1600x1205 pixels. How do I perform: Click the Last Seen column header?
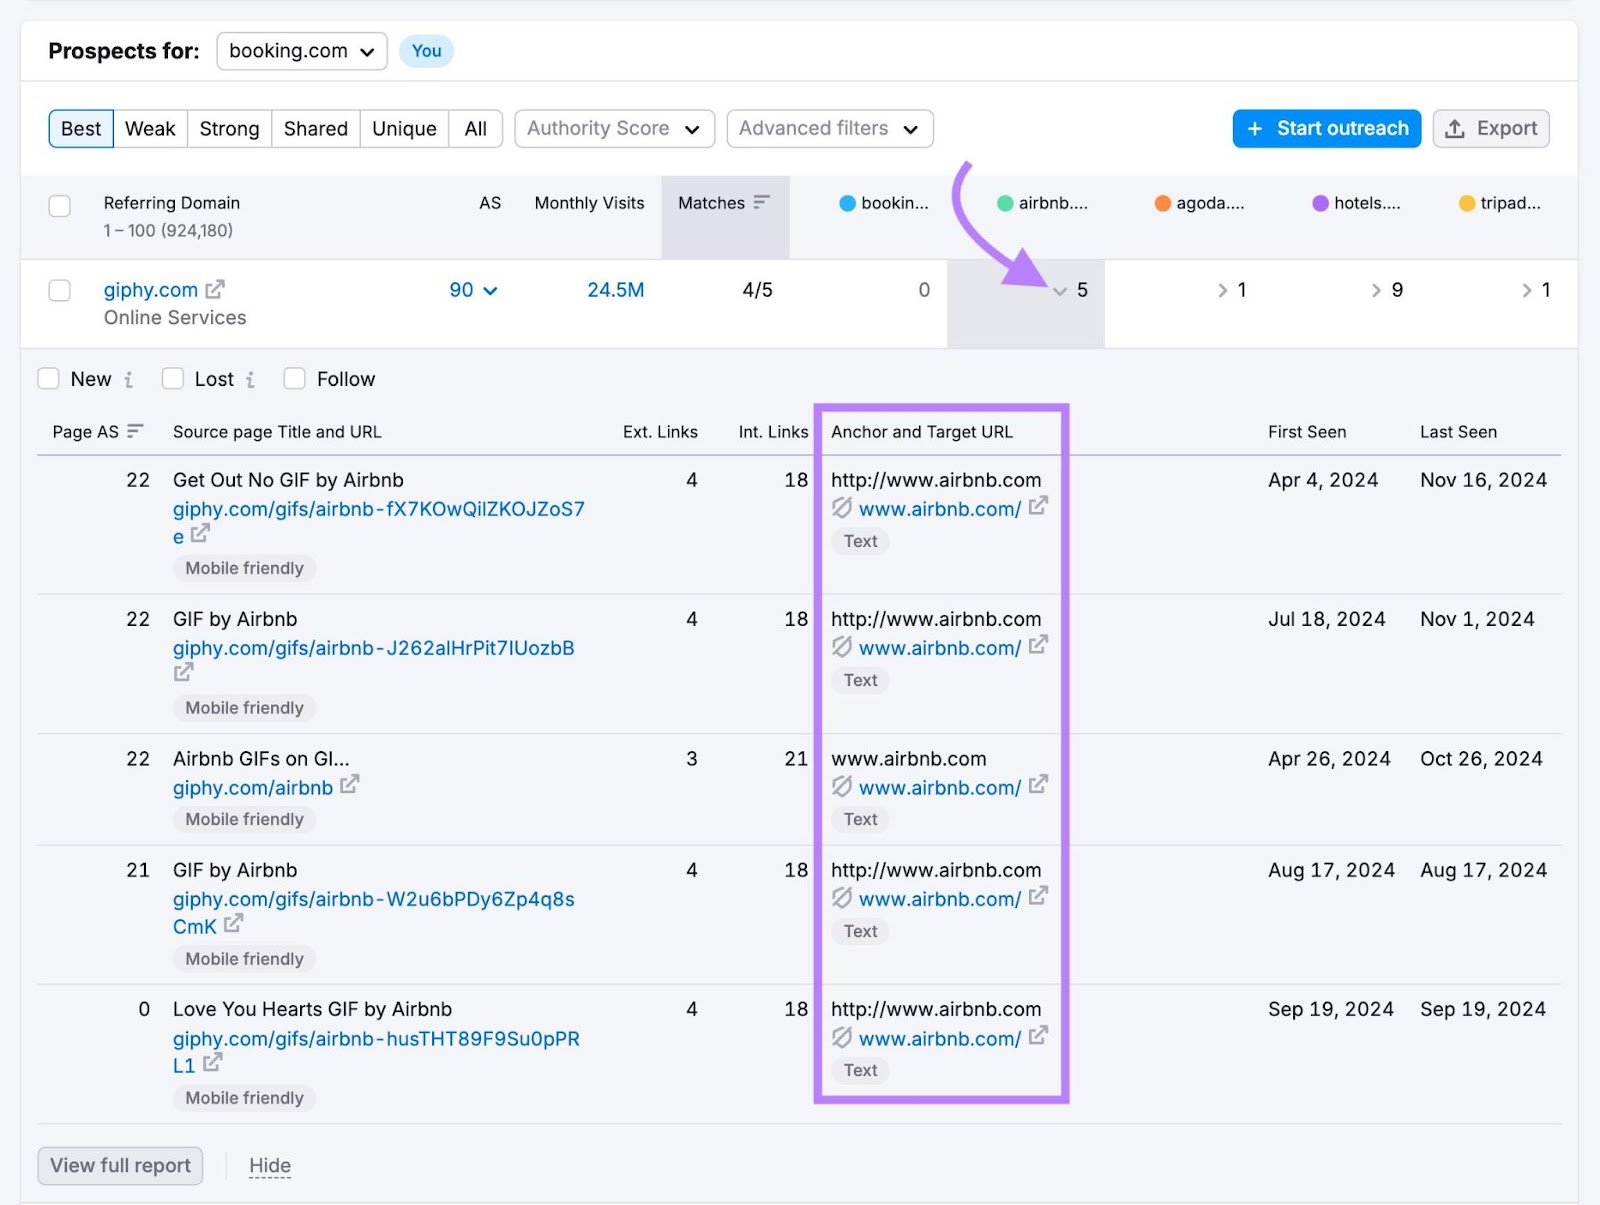(1458, 431)
